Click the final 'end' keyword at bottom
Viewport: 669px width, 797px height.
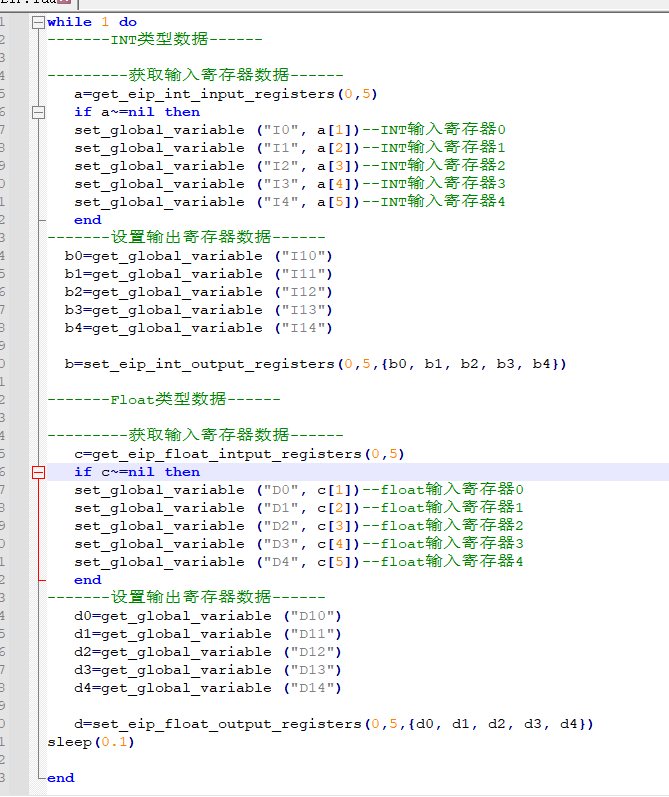click(x=61, y=778)
